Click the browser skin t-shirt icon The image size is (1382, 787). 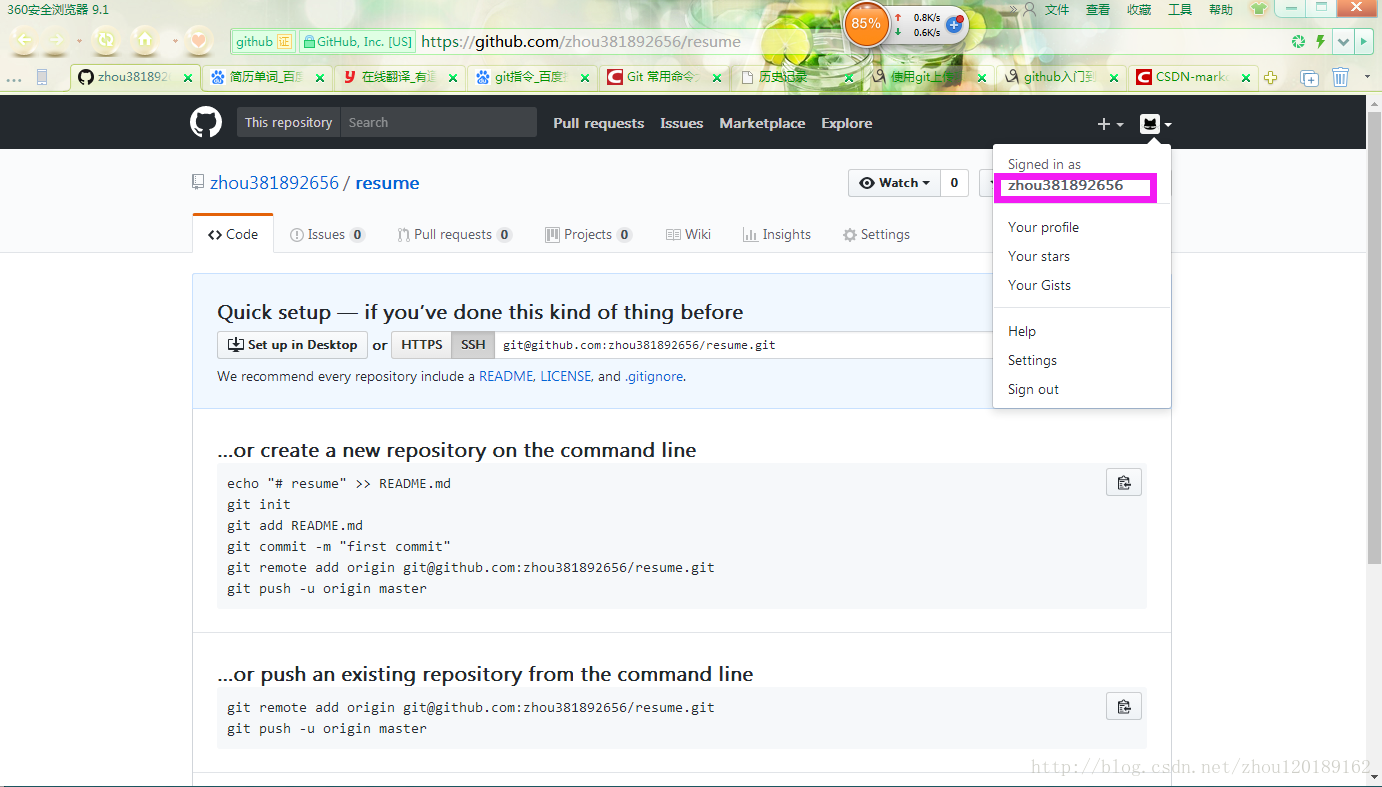pos(1258,9)
